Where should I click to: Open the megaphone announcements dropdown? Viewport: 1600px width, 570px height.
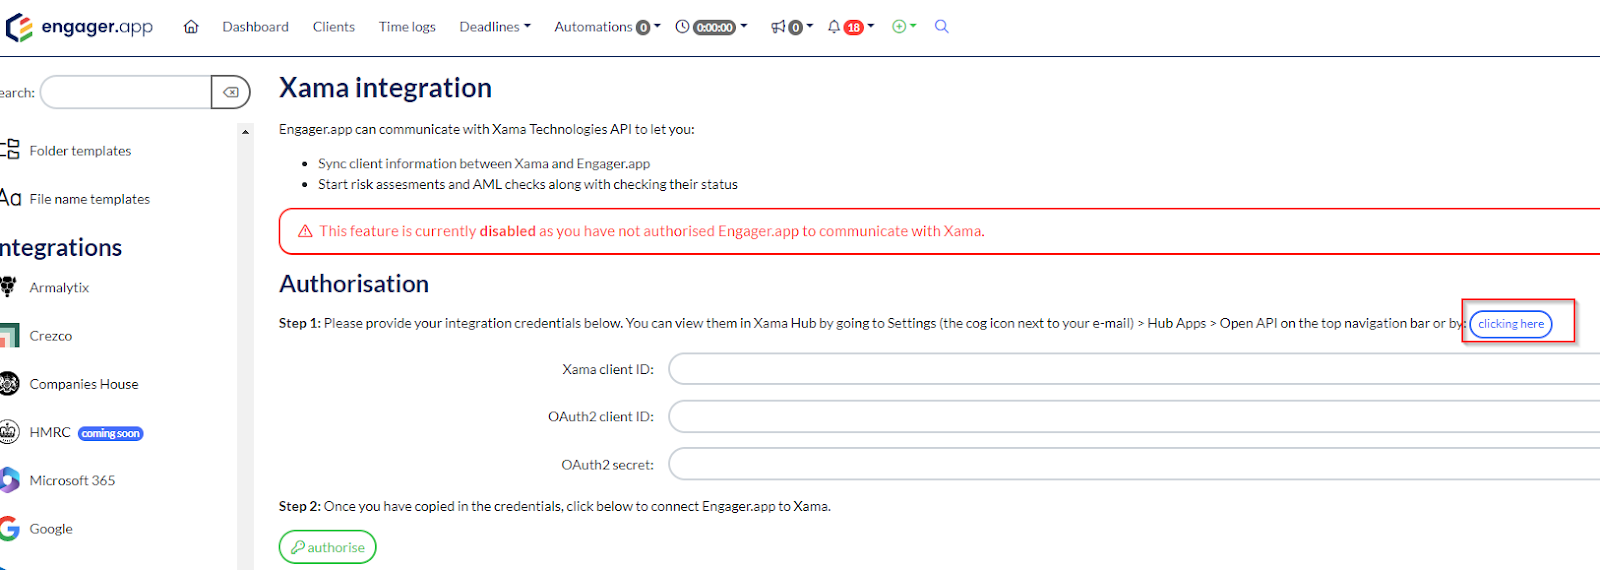[791, 27]
